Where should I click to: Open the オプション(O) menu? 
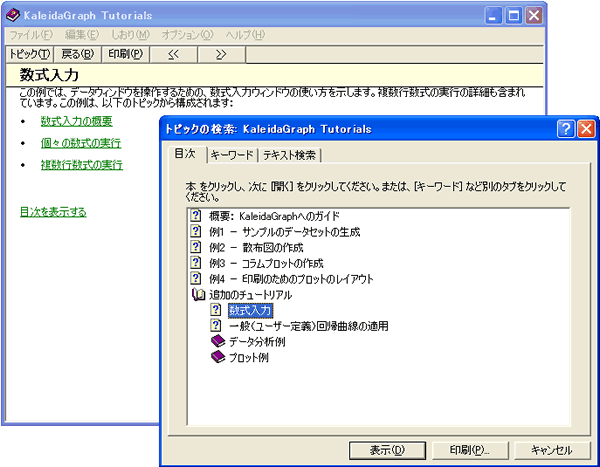[x=187, y=35]
